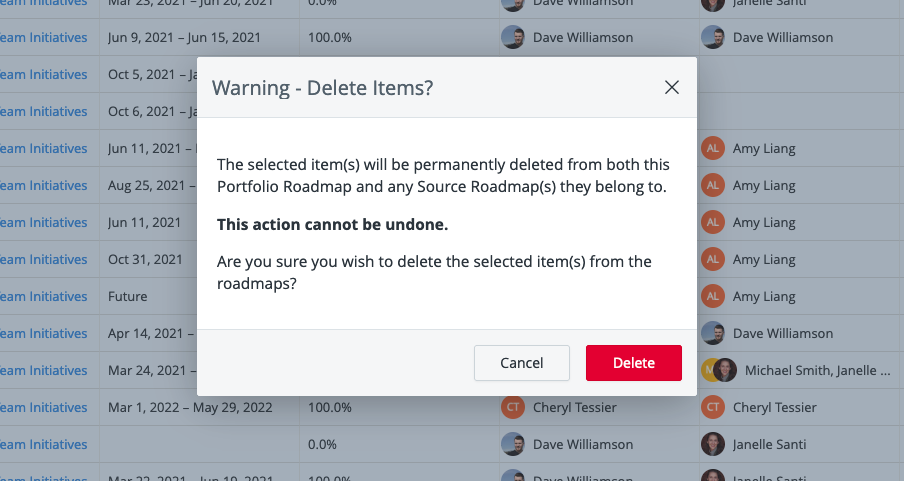Click Dave Williamson's avatar in the Apr 14 row

(x=713, y=333)
